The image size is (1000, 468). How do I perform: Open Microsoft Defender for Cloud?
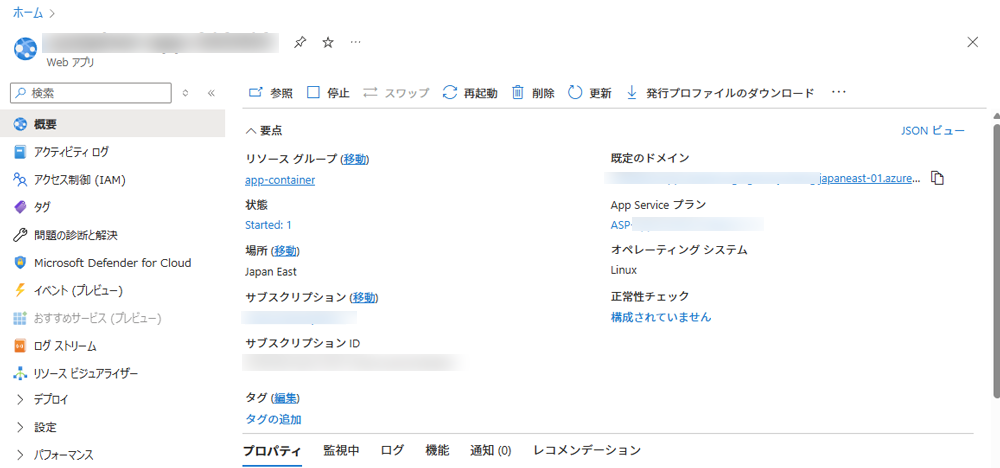(112, 263)
